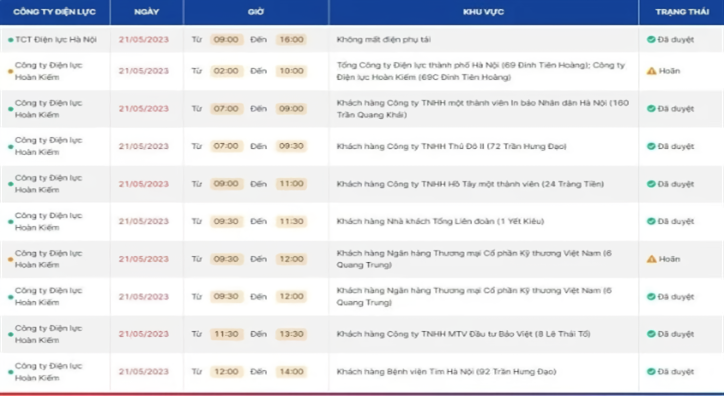The height and width of the screenshot is (396, 724).
Task: Click the orange dot in the 02:00–10:00 Hoàn Kiếm row
Action: coord(11,72)
